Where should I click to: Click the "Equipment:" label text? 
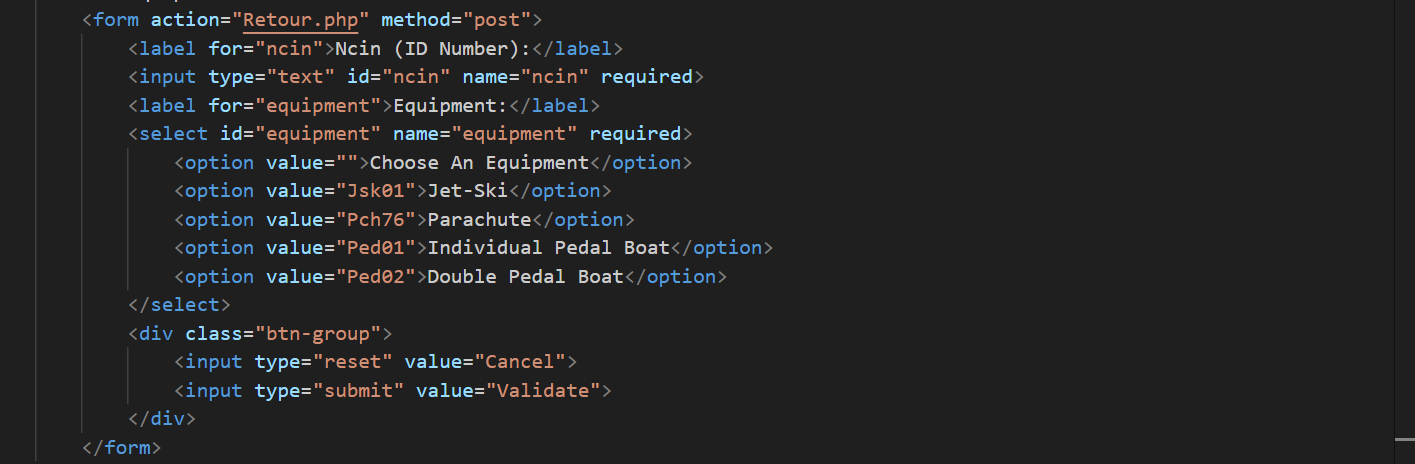pyautogui.click(x=450, y=105)
